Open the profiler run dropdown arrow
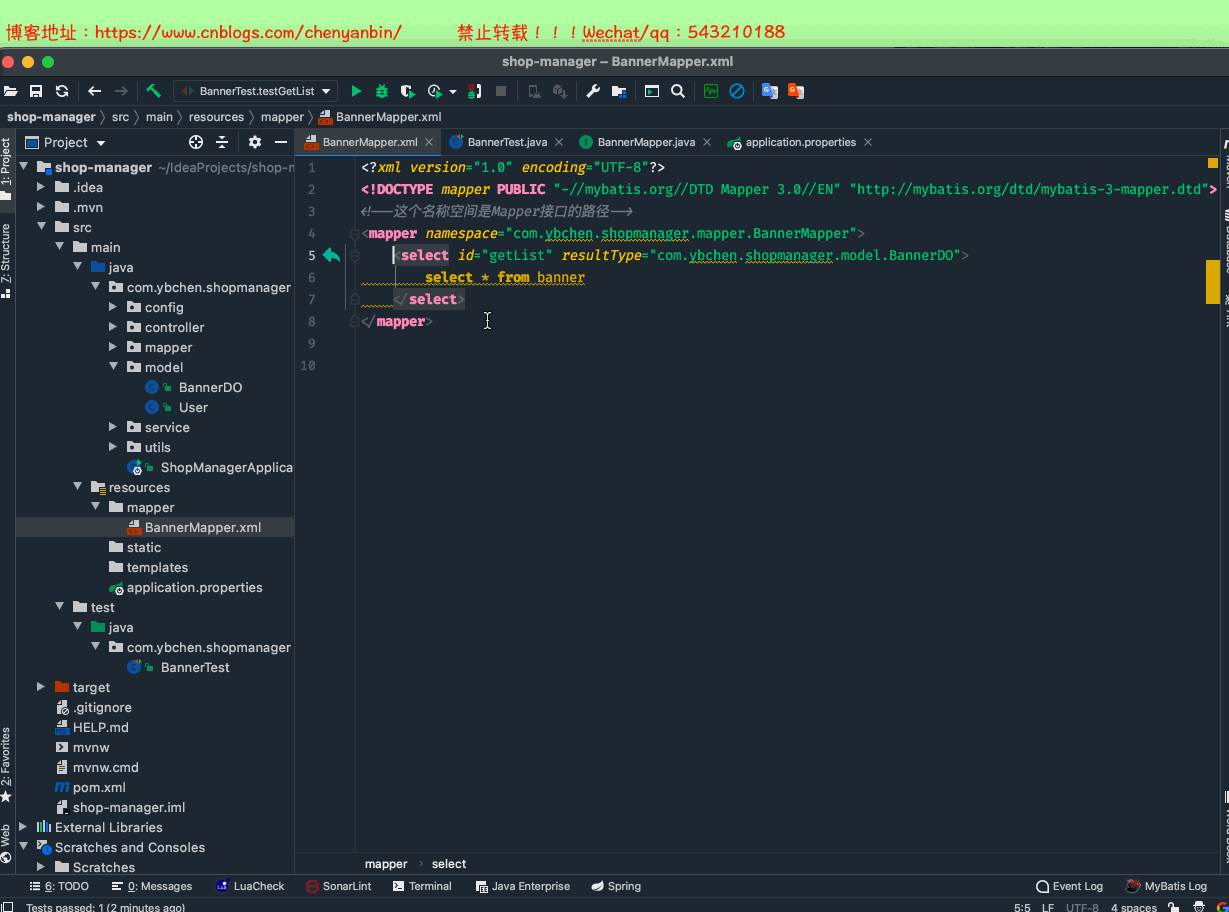 [x=453, y=92]
